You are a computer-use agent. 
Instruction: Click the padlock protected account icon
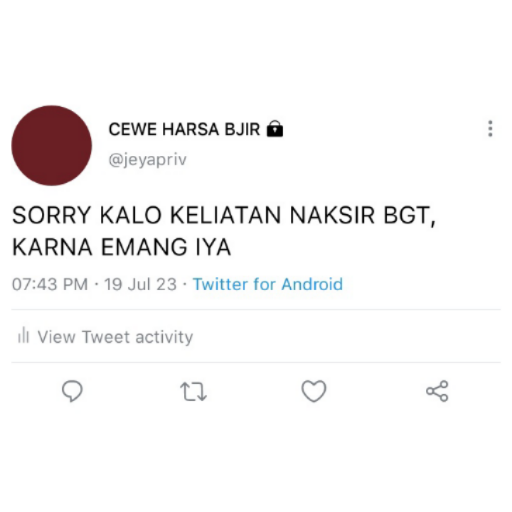pyautogui.click(x=275, y=129)
